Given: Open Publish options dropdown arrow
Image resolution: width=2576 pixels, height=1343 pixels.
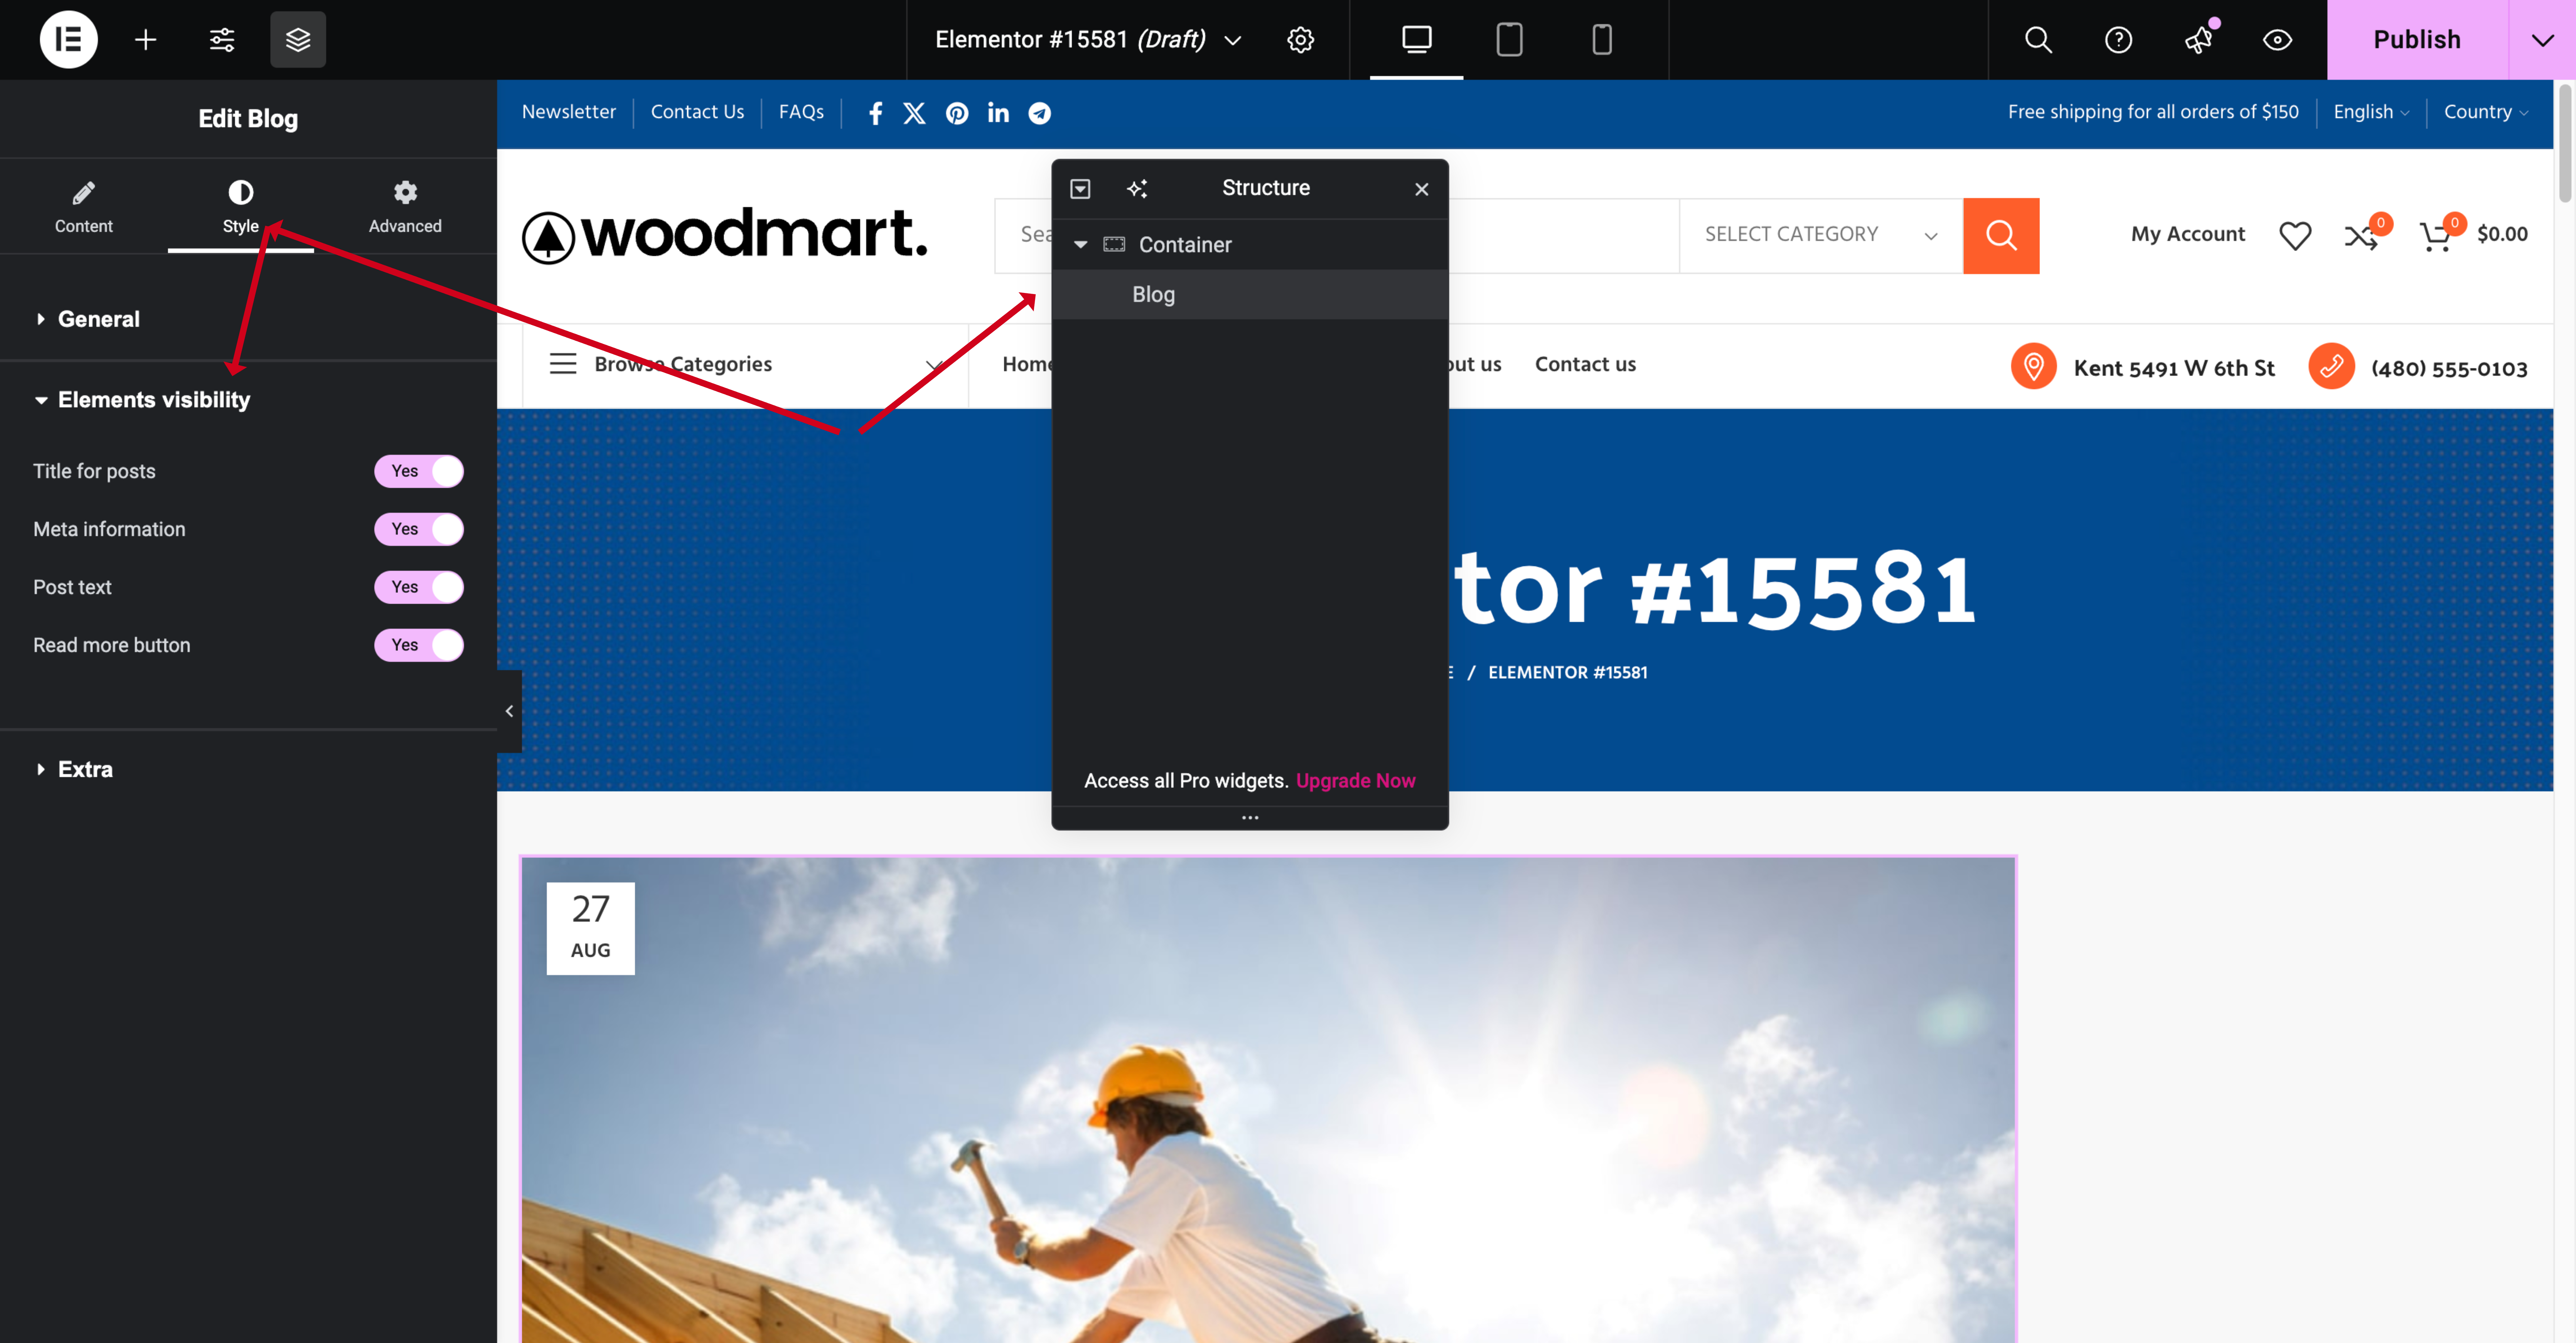Looking at the screenshot, I should (x=2542, y=40).
